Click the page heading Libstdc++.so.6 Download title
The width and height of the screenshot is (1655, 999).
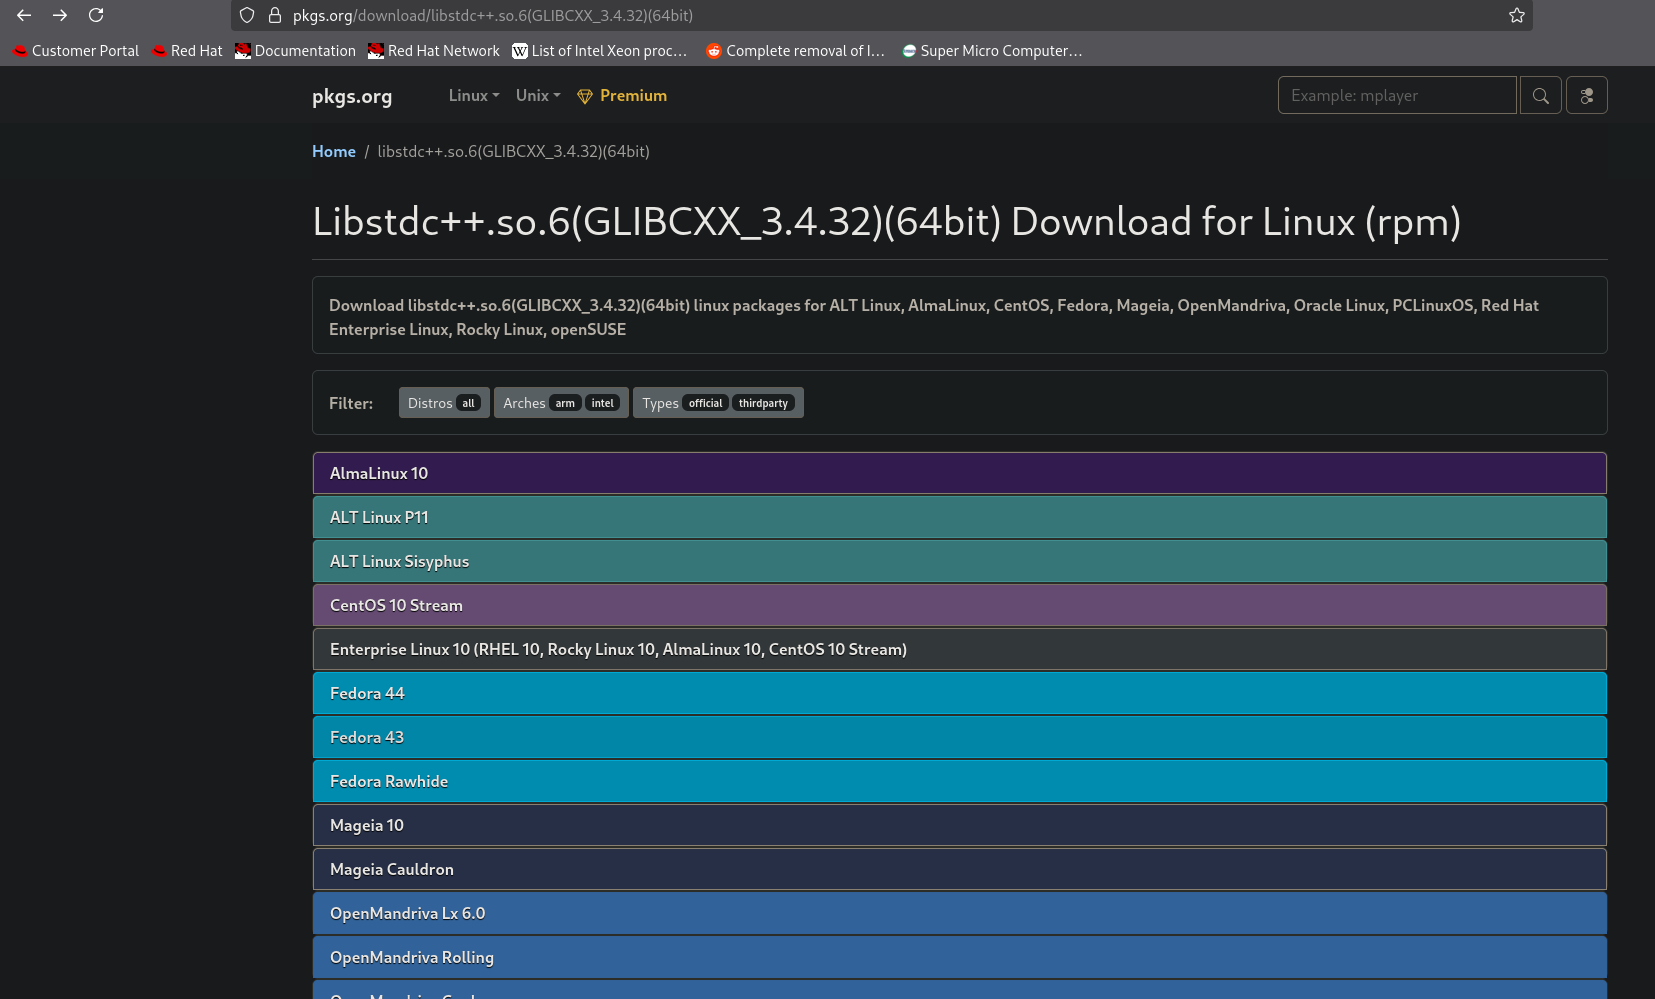(887, 222)
